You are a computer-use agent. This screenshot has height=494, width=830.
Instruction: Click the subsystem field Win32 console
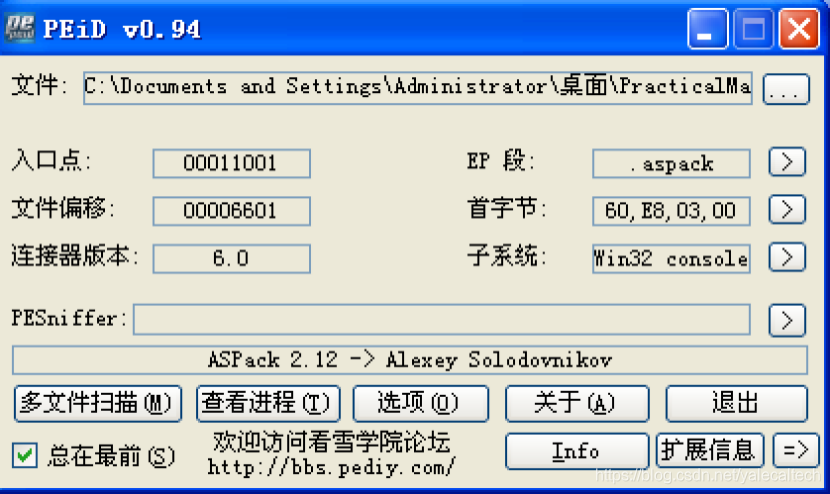(x=671, y=259)
